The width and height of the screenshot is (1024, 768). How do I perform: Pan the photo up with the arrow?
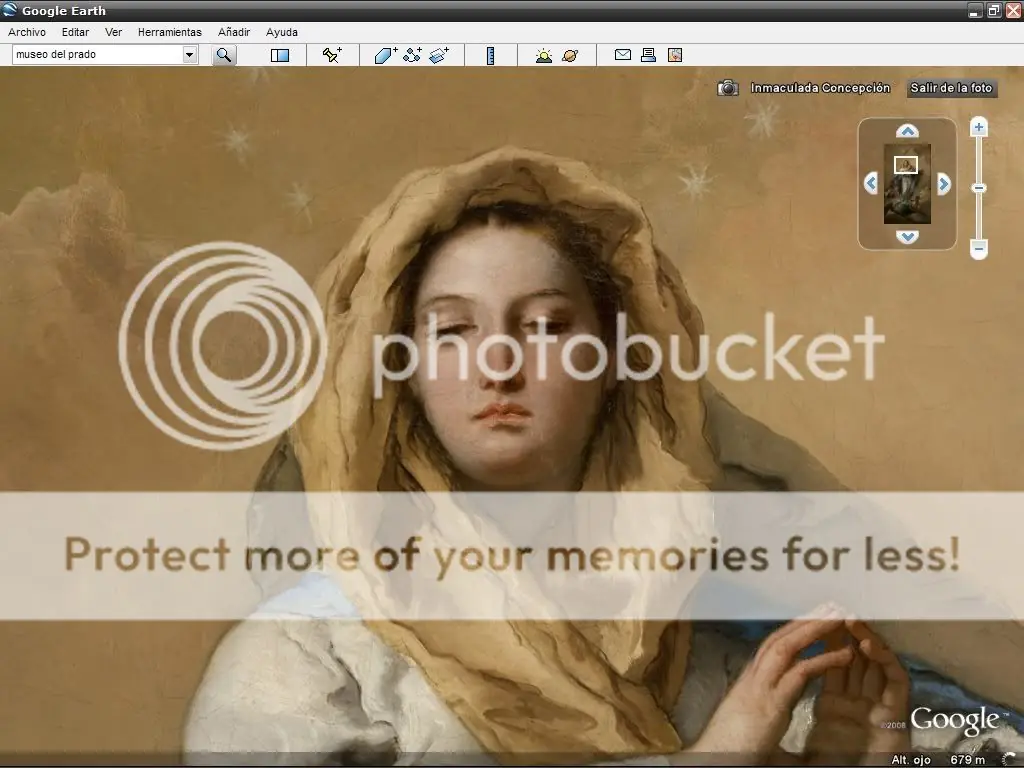907,131
